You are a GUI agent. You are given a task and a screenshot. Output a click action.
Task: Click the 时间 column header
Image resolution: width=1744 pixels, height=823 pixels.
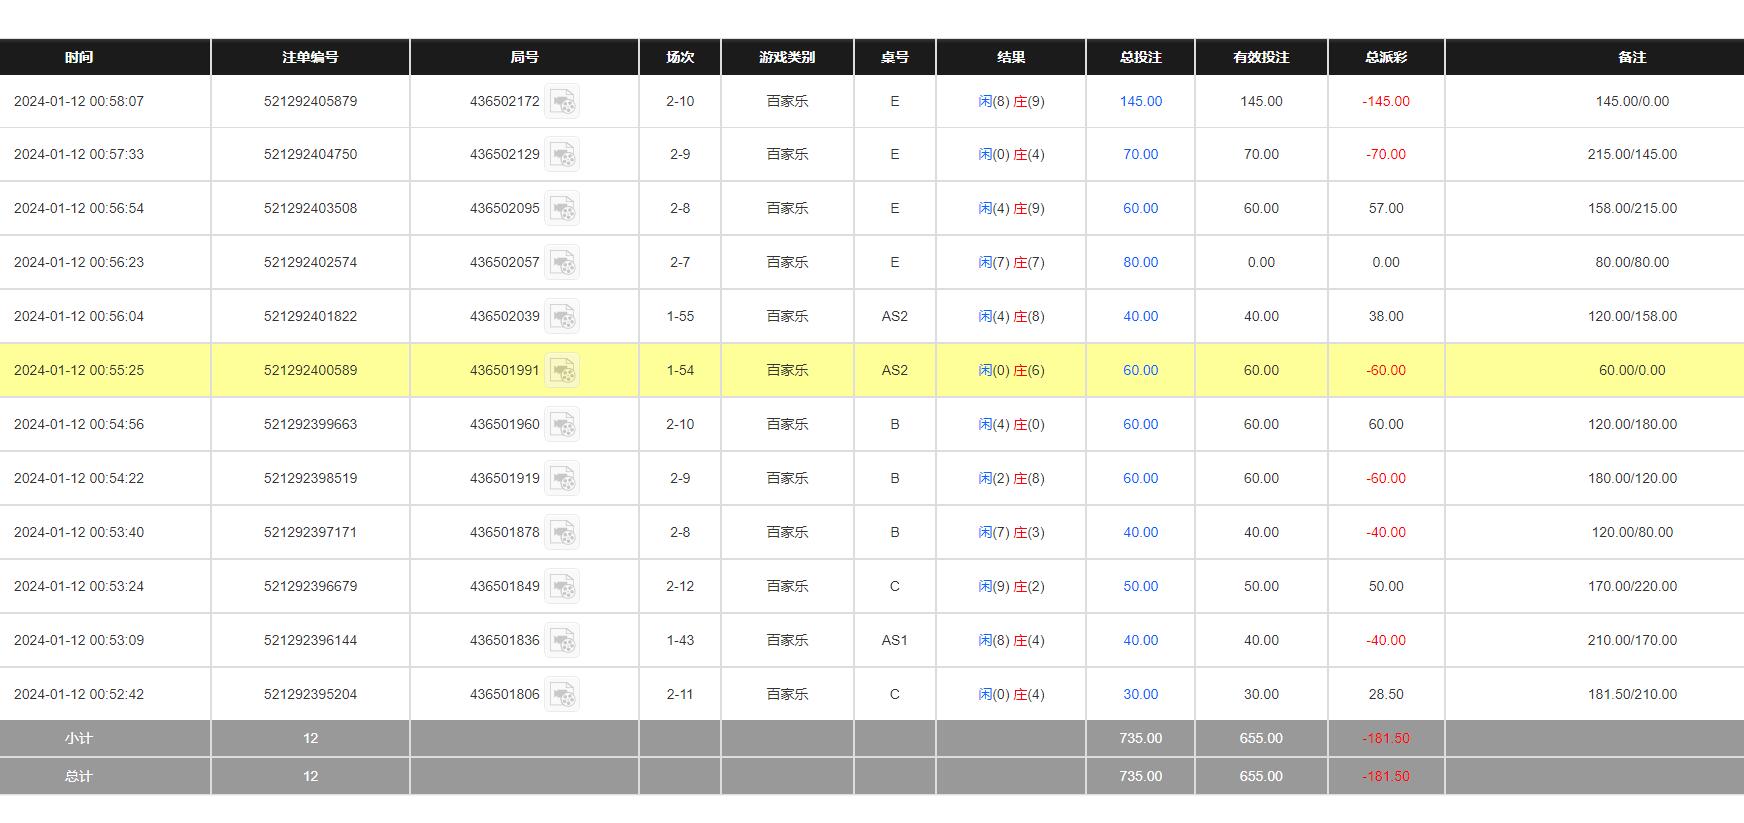79,57
